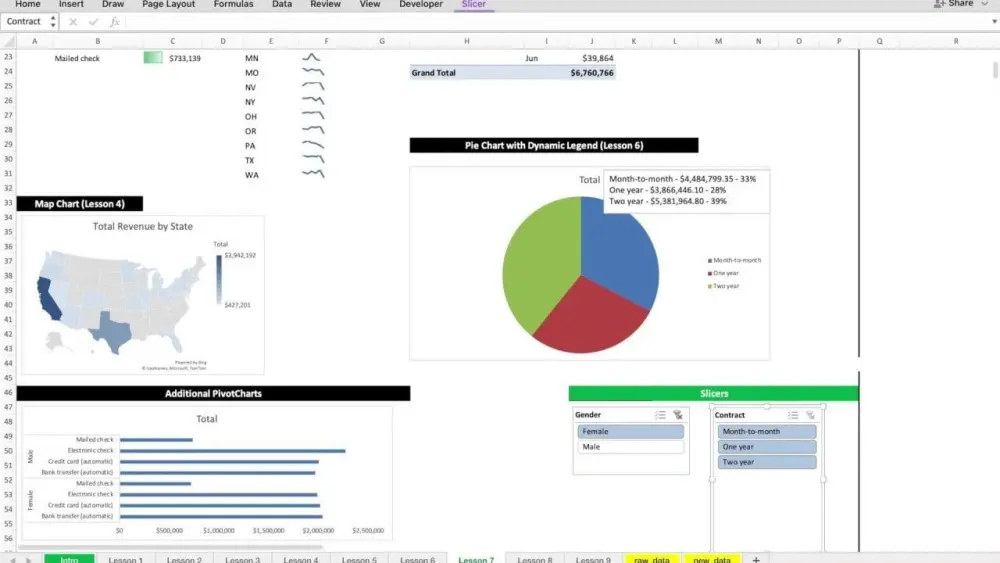Viewport: 1000px width, 563px height.
Task: Click the Select All corner triangle
Action: [9, 41]
